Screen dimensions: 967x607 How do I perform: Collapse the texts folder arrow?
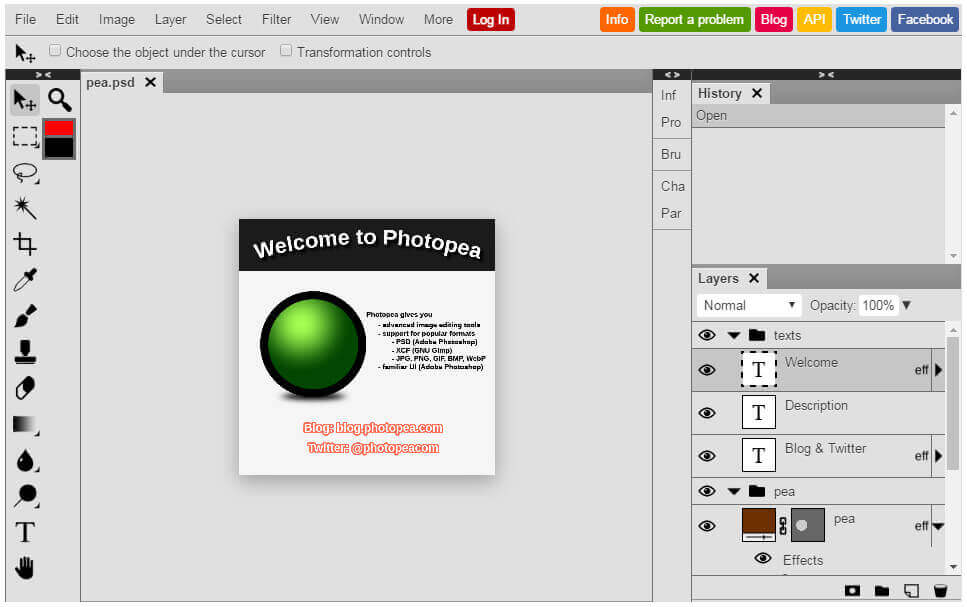(733, 336)
